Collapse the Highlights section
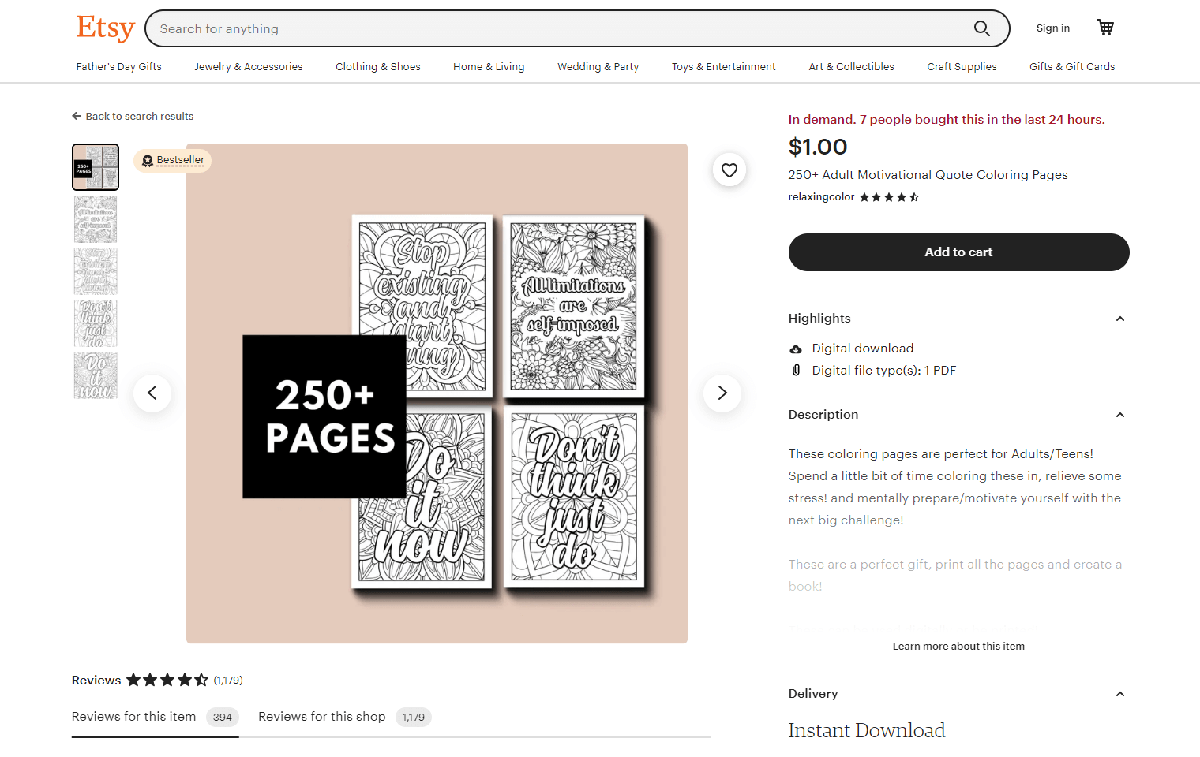 pyautogui.click(x=1119, y=319)
